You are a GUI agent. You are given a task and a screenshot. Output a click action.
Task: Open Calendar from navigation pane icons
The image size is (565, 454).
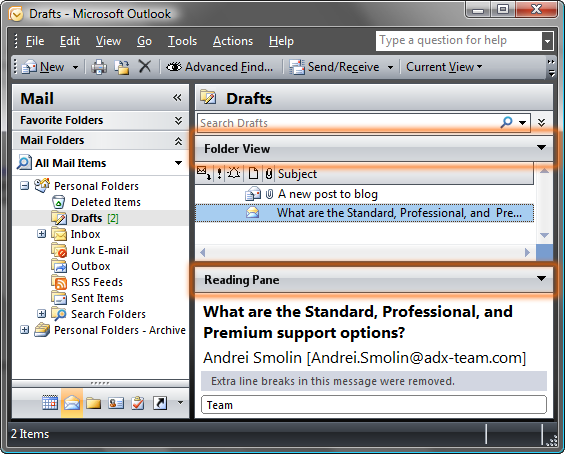point(50,403)
